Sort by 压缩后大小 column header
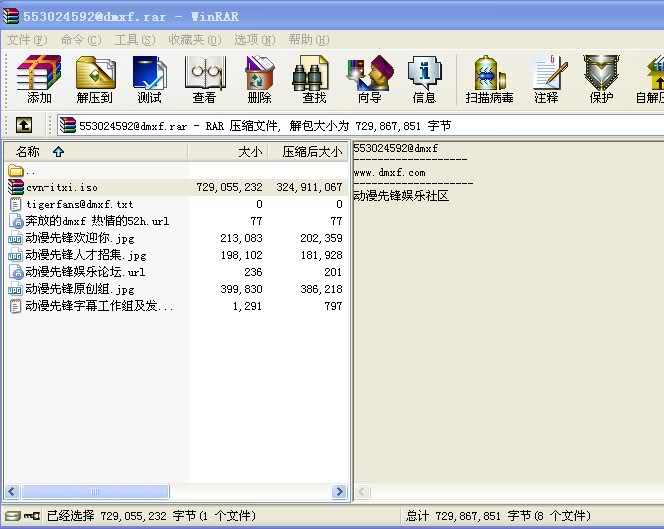Viewport: 664px width, 529px height. [308, 152]
